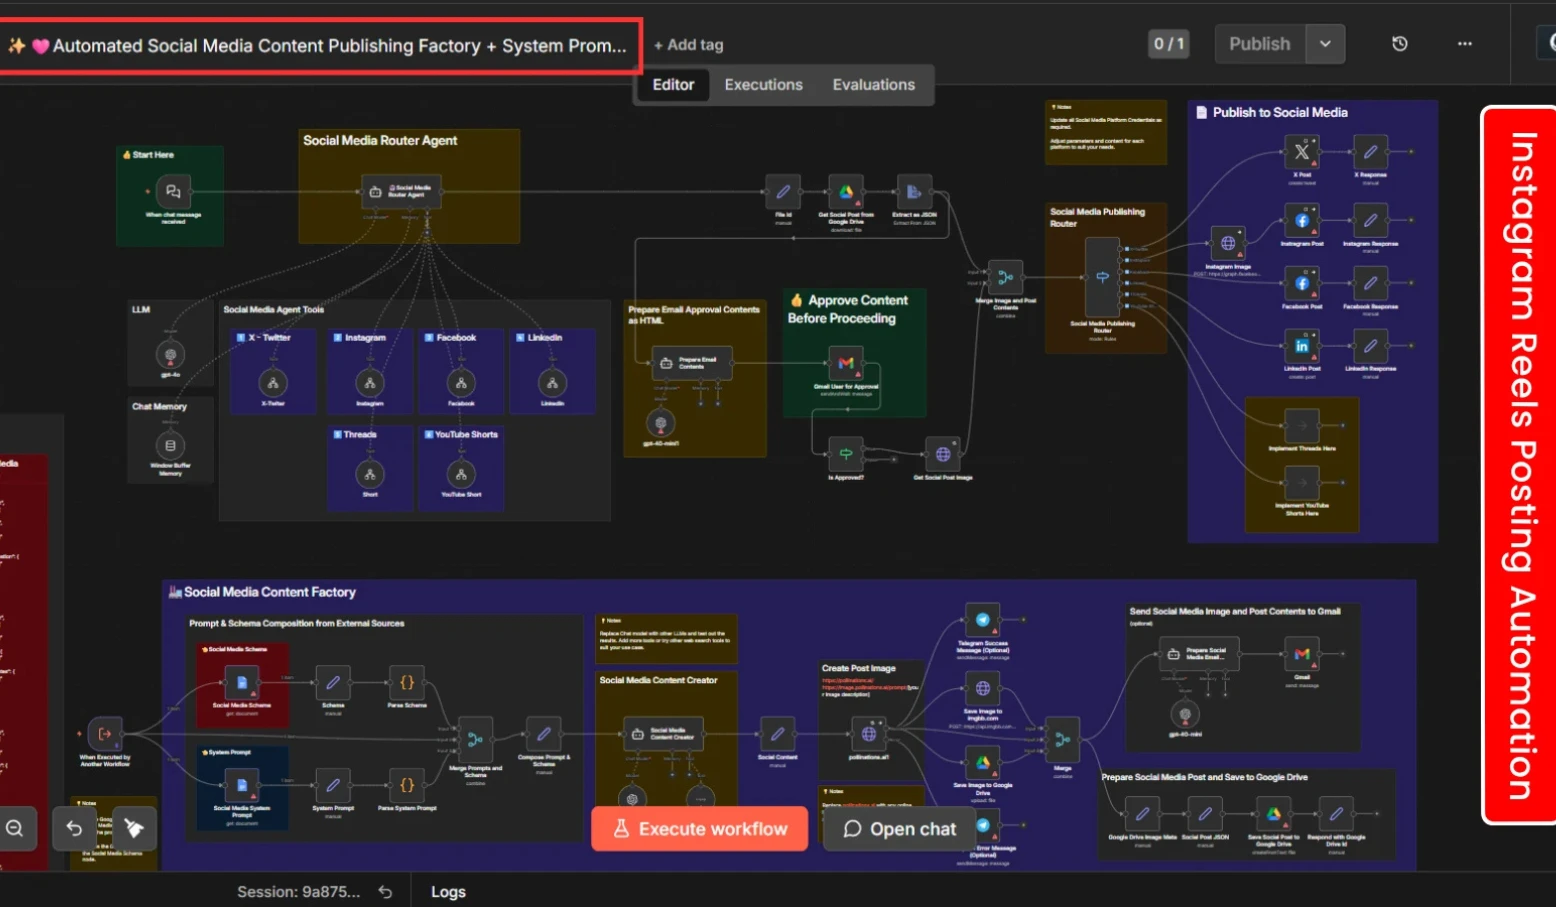Switch to the Evaluations tab
This screenshot has width=1556, height=907.
pos(873,85)
